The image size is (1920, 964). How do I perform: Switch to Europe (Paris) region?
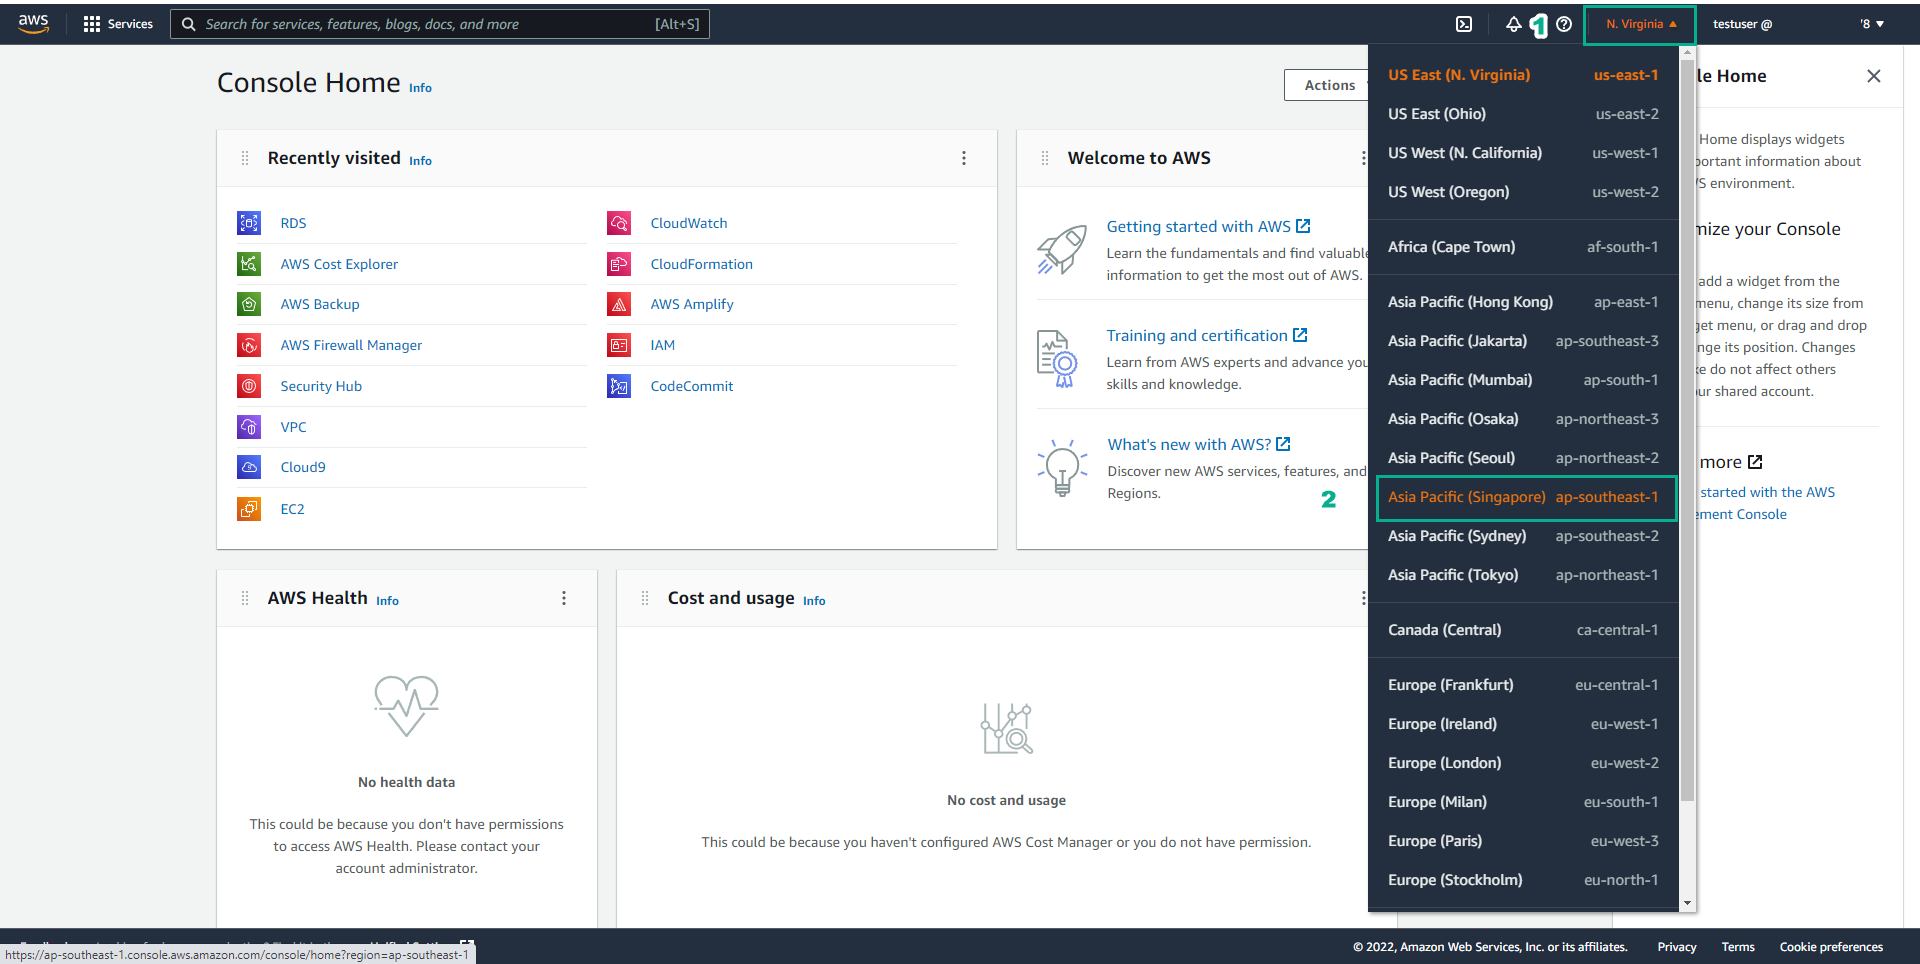(x=1523, y=841)
